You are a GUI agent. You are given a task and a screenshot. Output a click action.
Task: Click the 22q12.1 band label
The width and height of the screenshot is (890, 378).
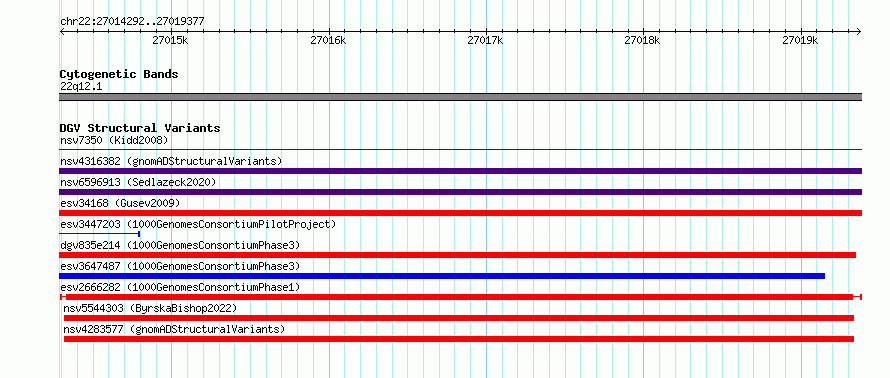(81, 87)
